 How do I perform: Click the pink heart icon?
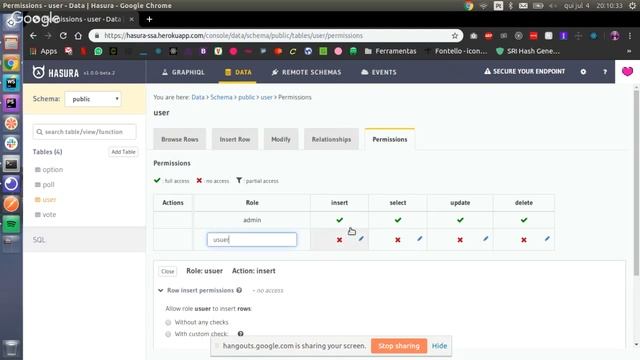[627, 71]
